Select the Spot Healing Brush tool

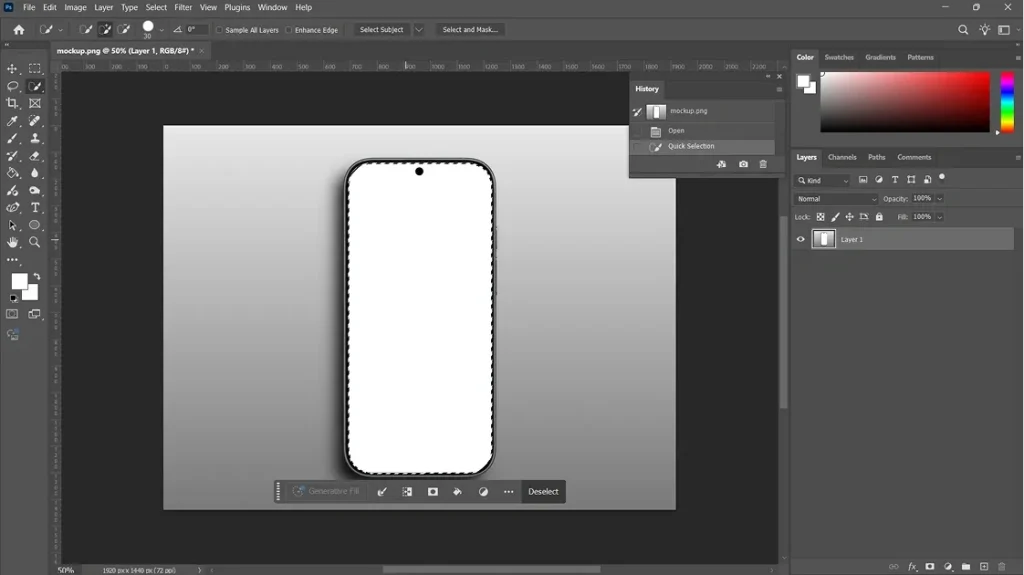(x=35, y=121)
